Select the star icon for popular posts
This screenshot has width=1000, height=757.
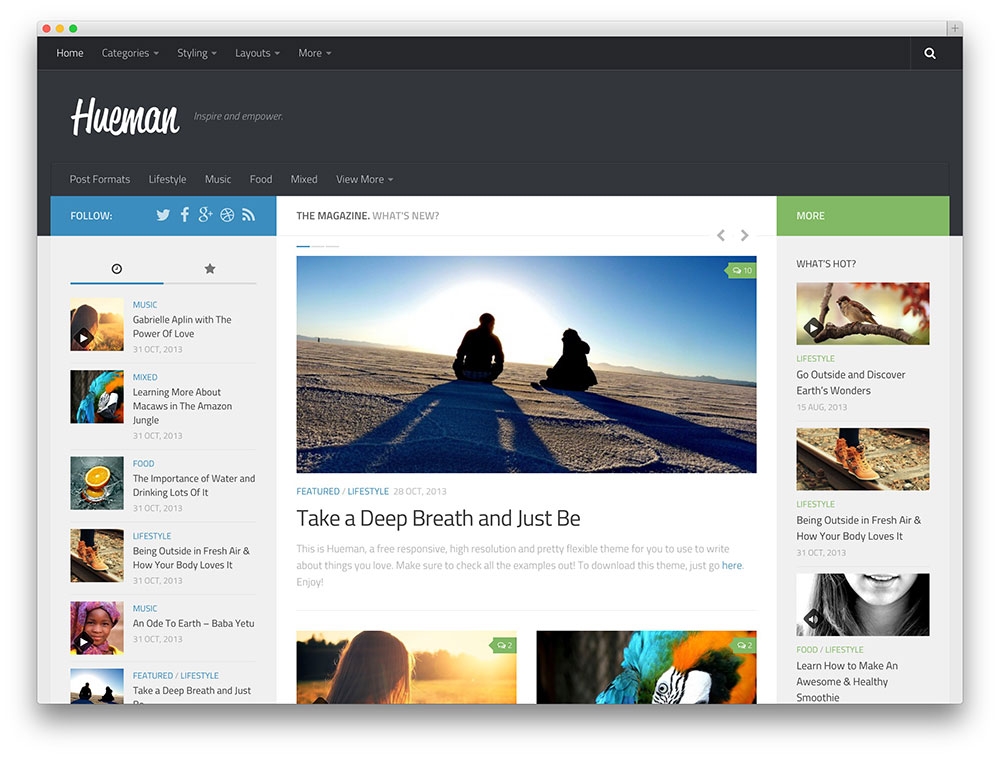click(209, 268)
